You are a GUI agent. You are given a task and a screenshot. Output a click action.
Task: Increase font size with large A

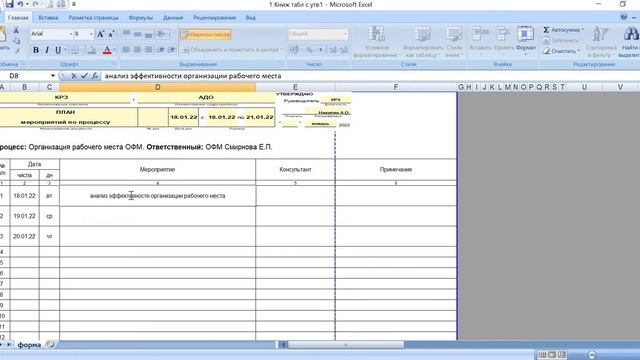pyautogui.click(x=100, y=34)
